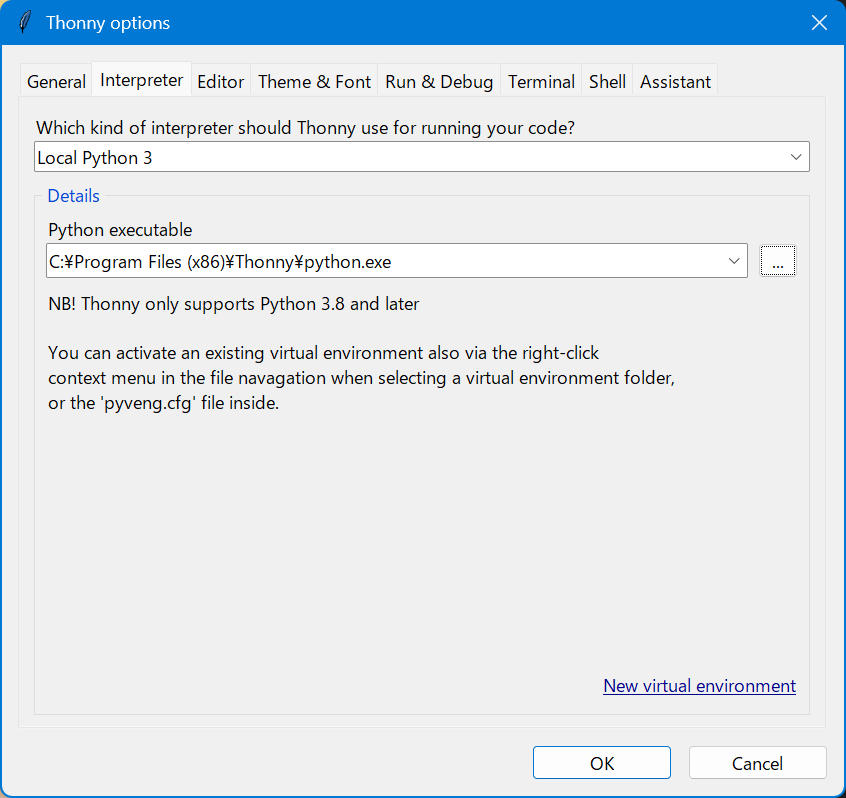This screenshot has width=846, height=798.
Task: Click the 'Details' group label
Action: pos(73,196)
